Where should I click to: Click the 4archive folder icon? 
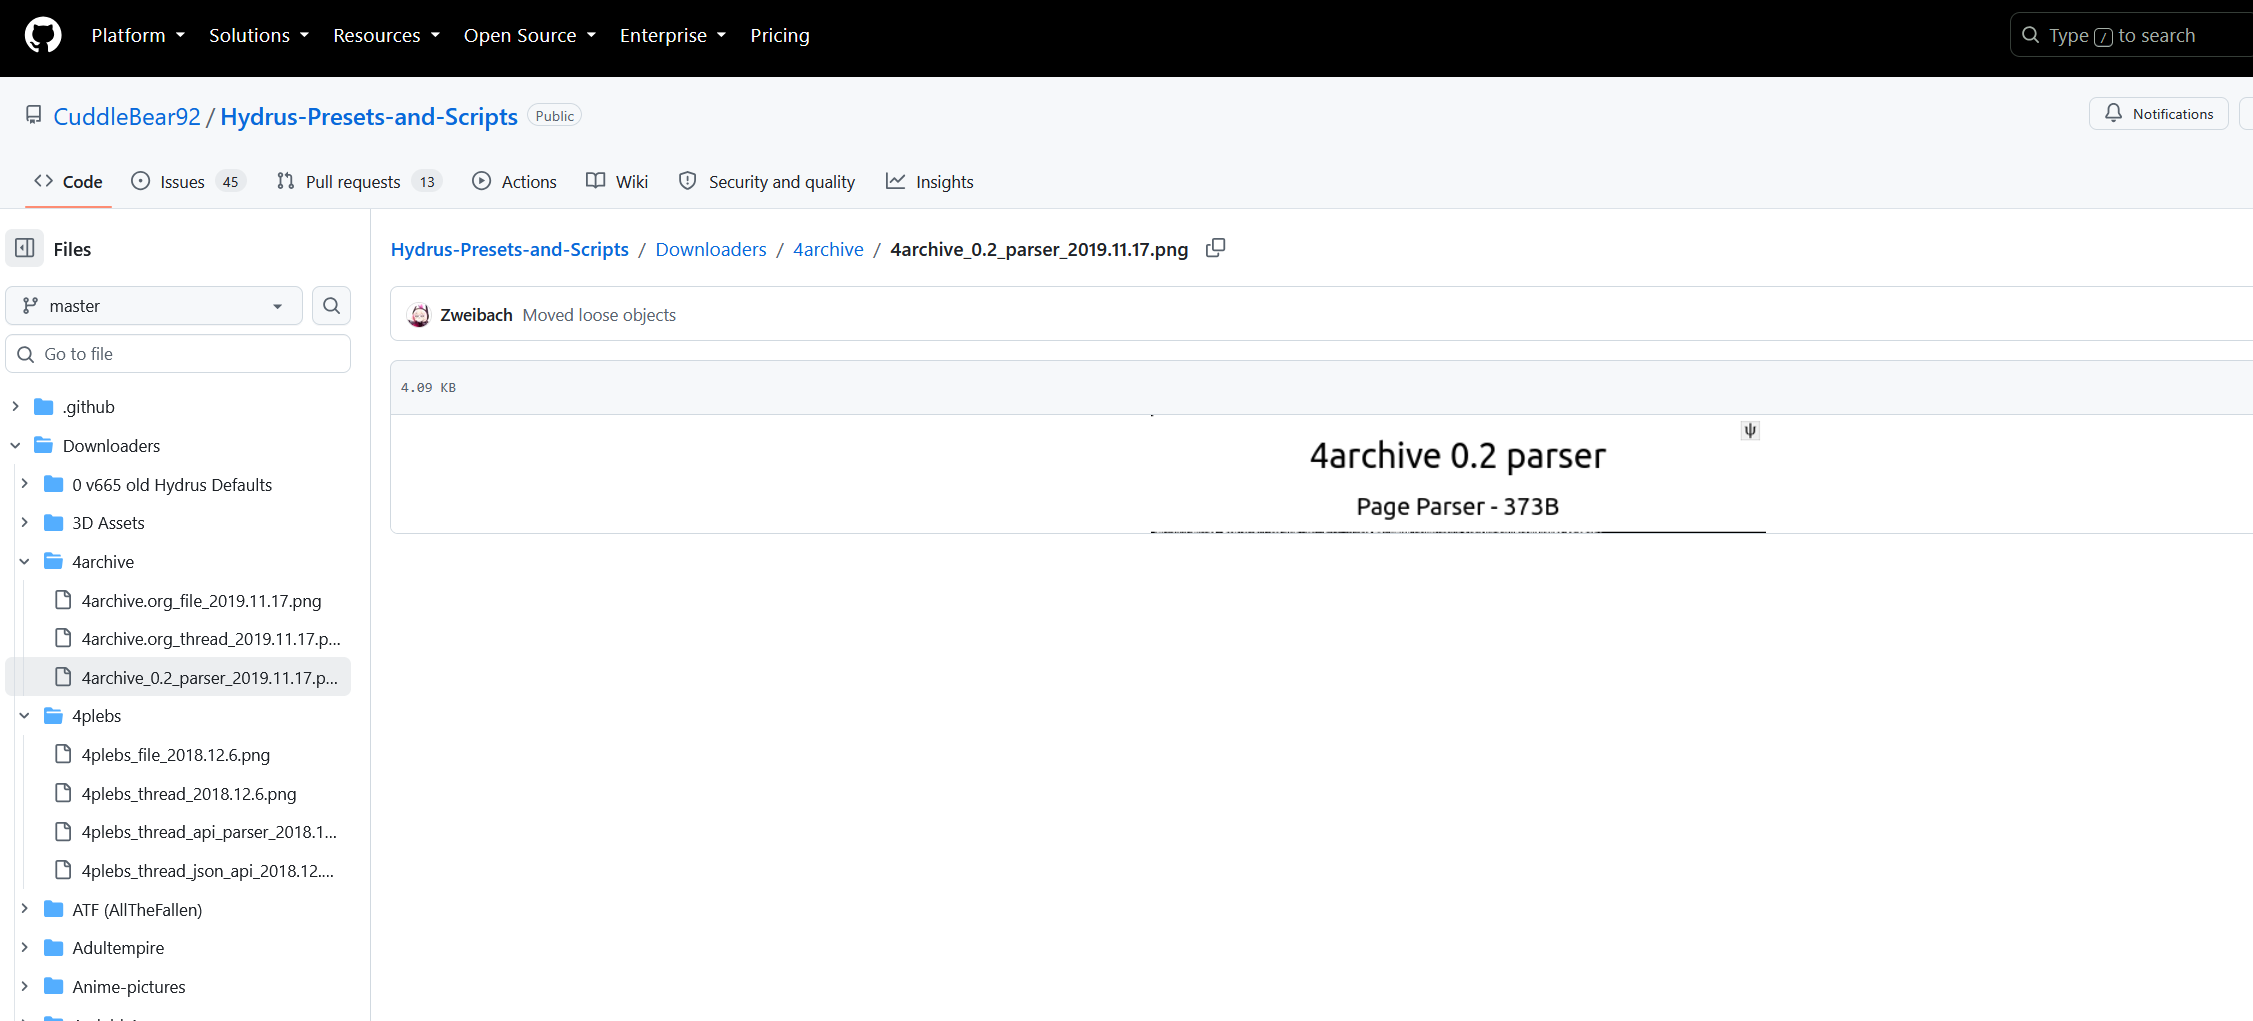tap(54, 562)
